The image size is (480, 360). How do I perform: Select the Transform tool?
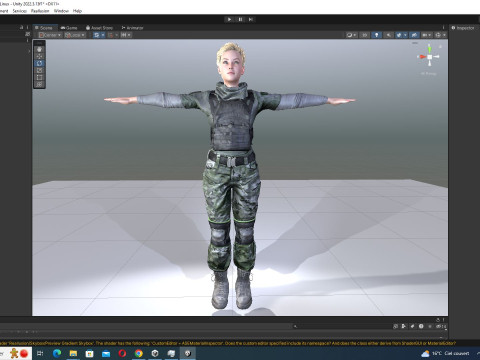(x=39, y=84)
